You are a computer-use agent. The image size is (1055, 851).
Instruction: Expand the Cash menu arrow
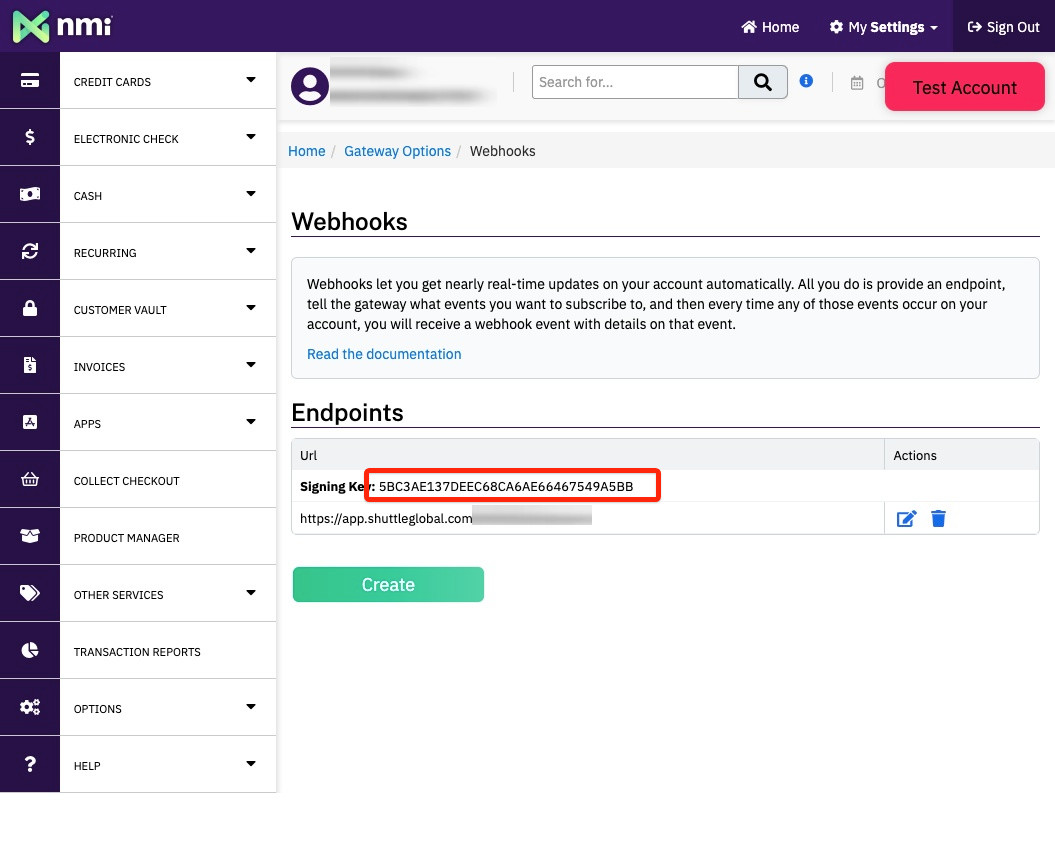pos(251,194)
